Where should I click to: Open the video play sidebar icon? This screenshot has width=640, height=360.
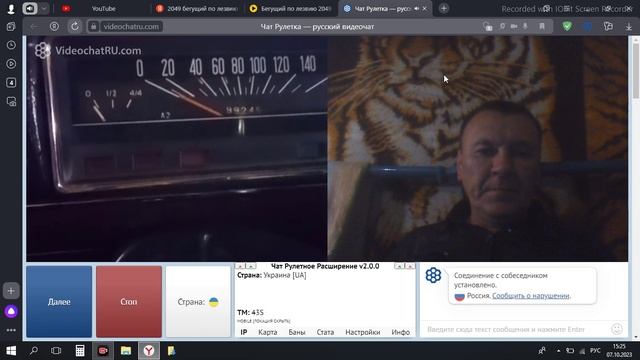(11, 64)
